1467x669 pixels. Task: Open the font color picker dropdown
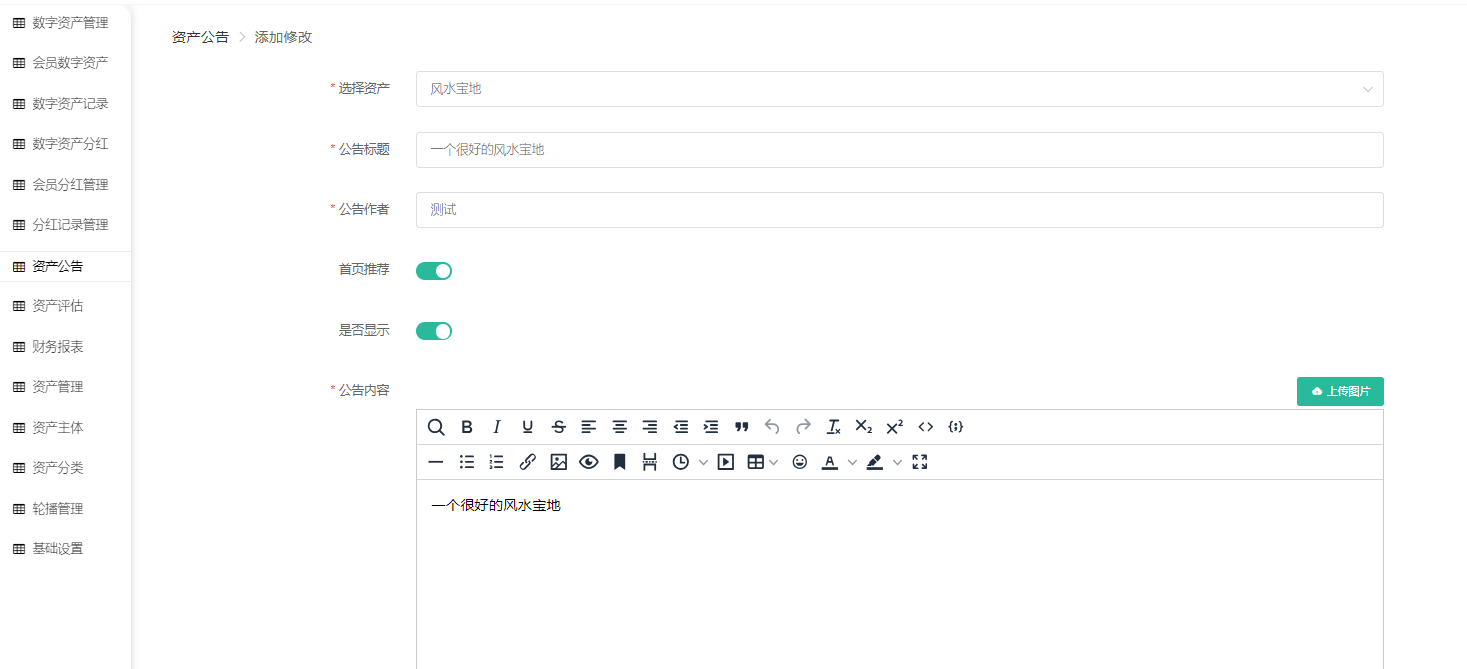pyautogui.click(x=852, y=462)
